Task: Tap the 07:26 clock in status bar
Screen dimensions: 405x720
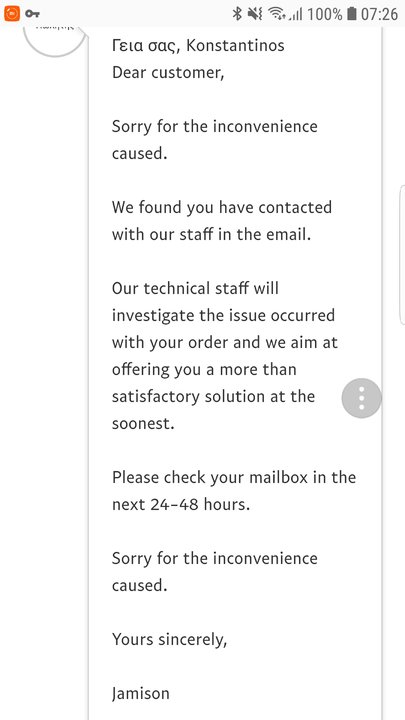Action: (x=379, y=14)
